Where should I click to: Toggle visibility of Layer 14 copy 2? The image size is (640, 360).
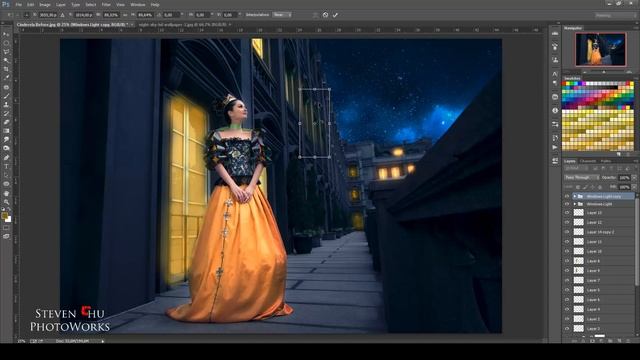point(567,232)
